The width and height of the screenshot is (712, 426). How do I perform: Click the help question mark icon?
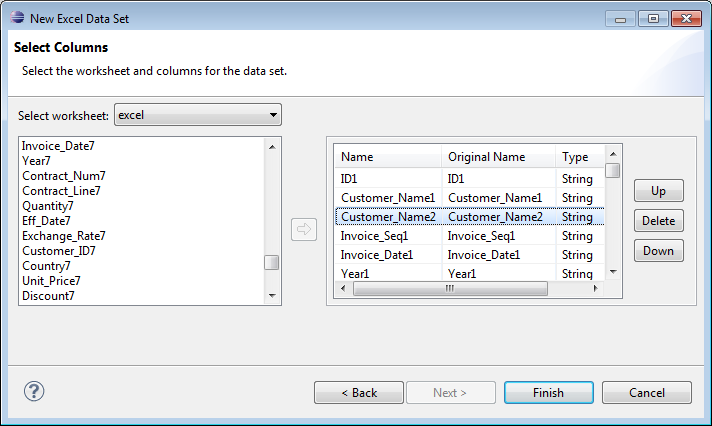click(34, 391)
